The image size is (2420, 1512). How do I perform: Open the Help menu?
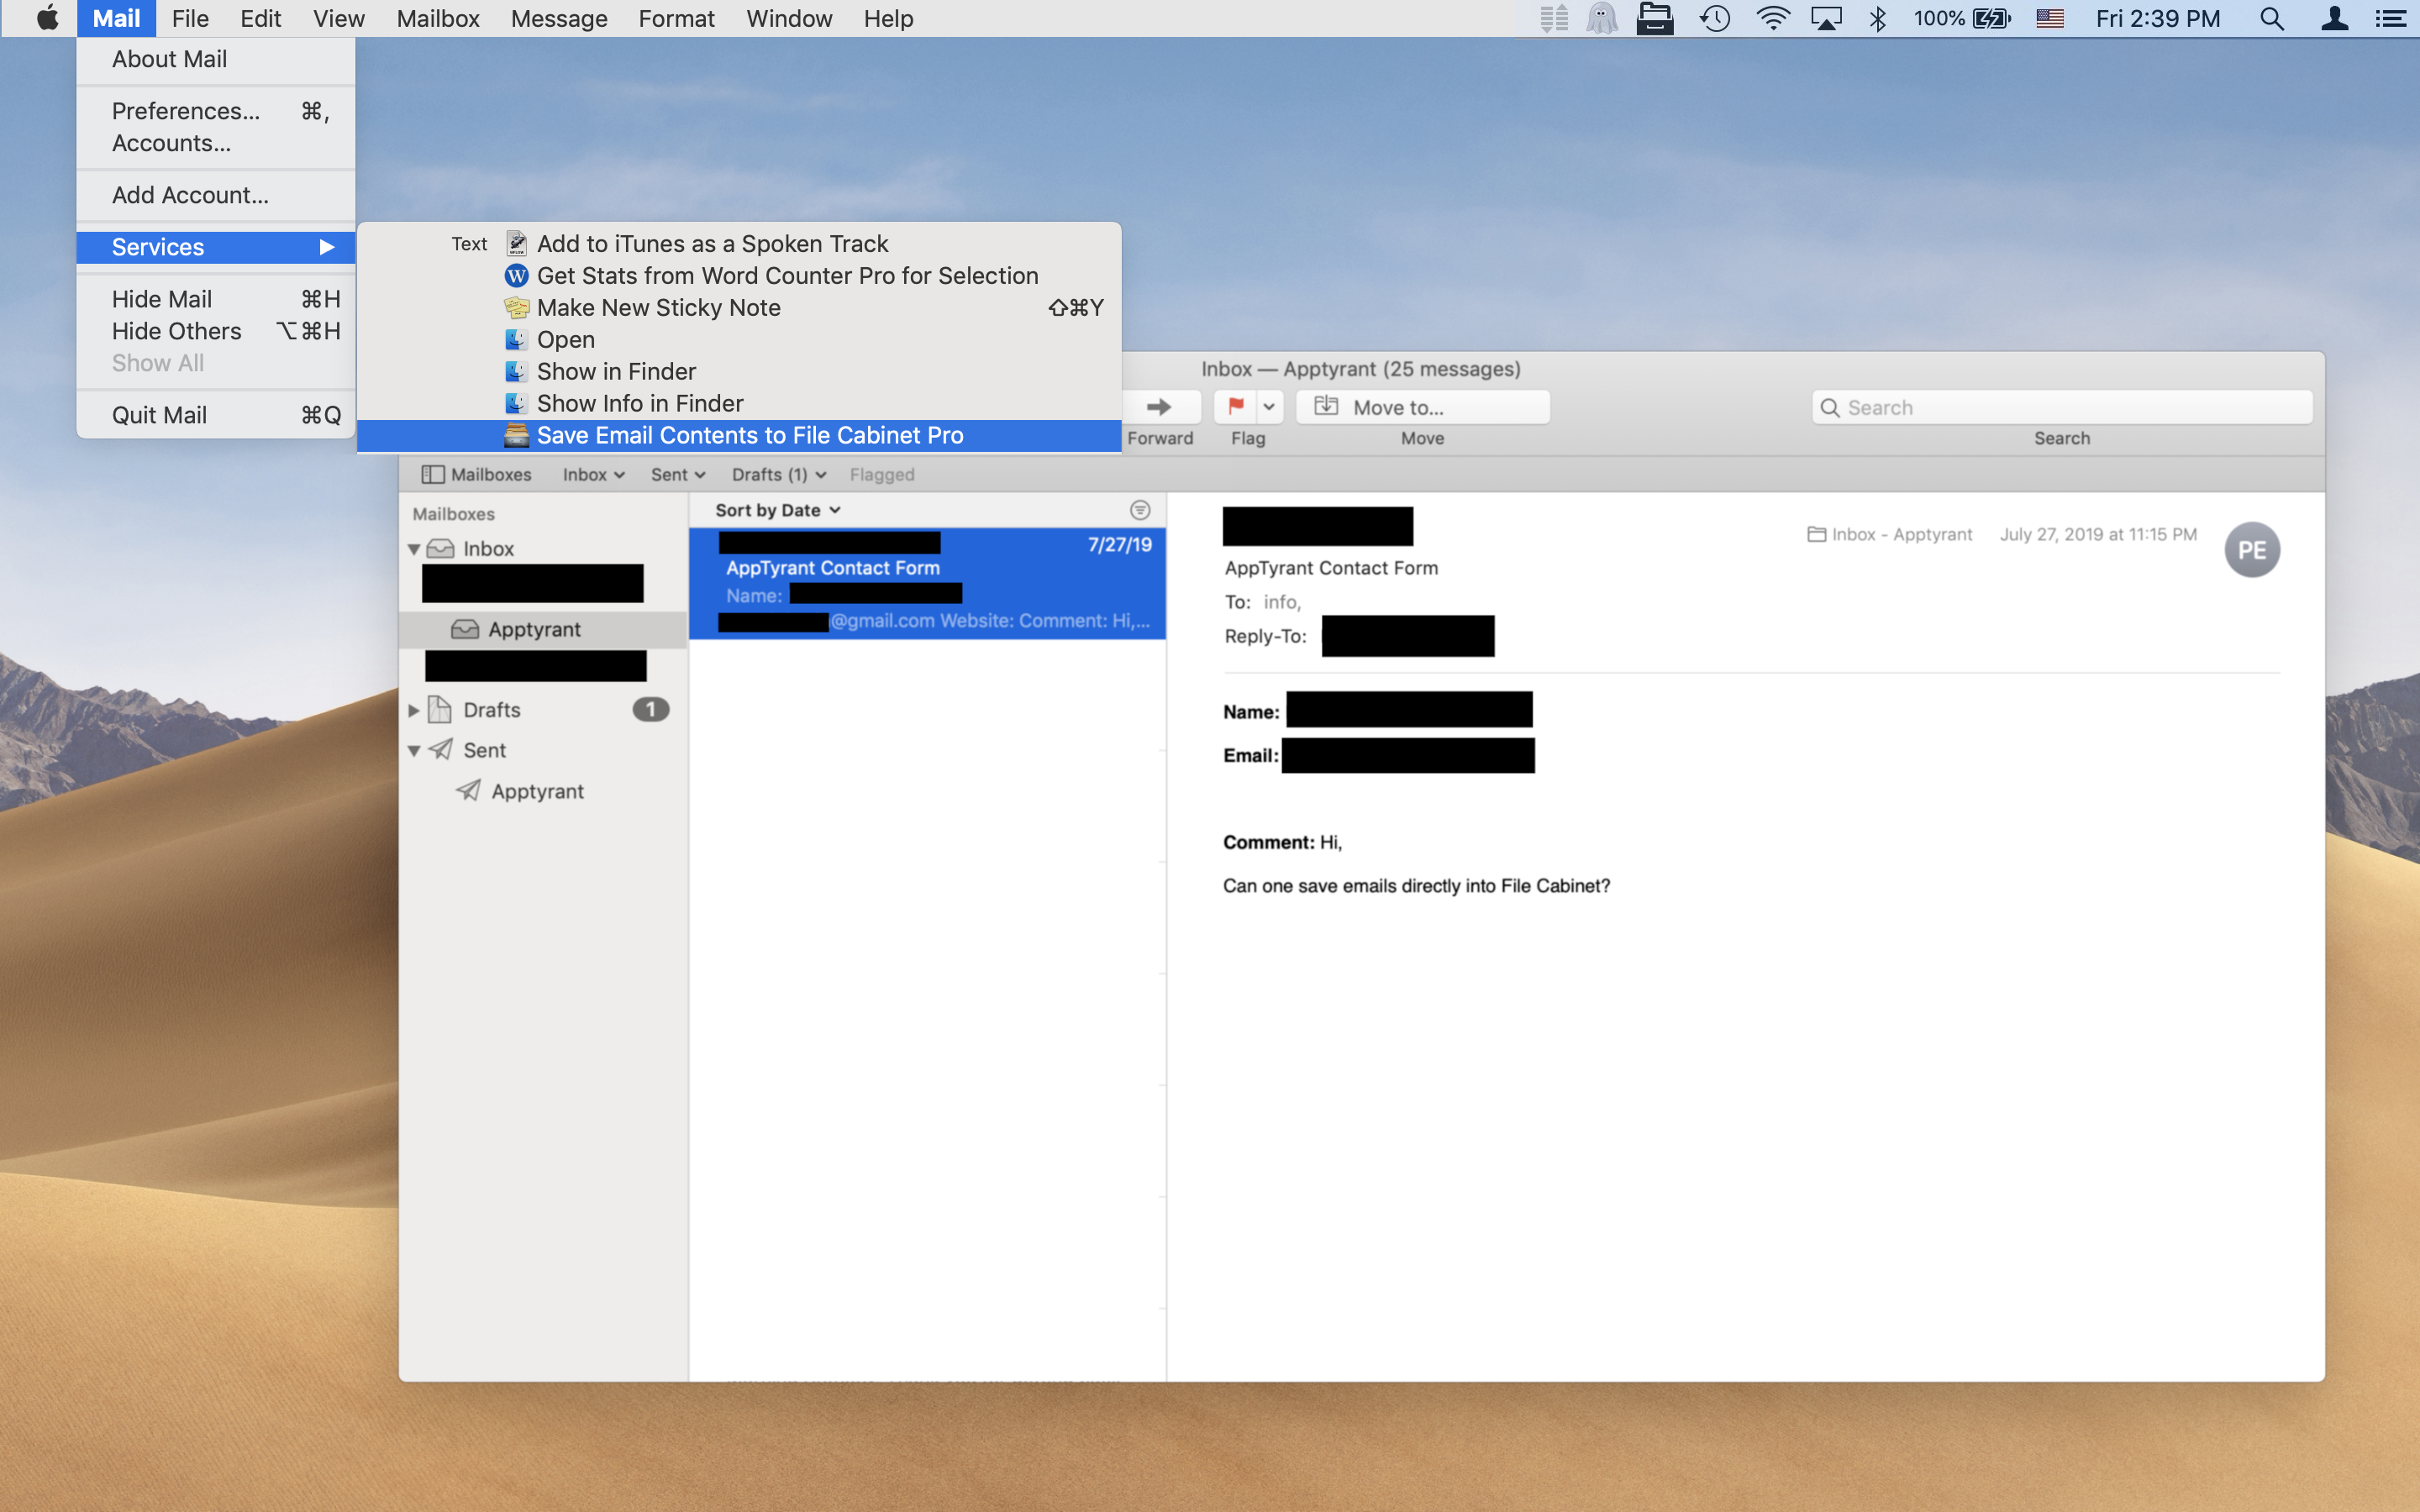click(888, 18)
